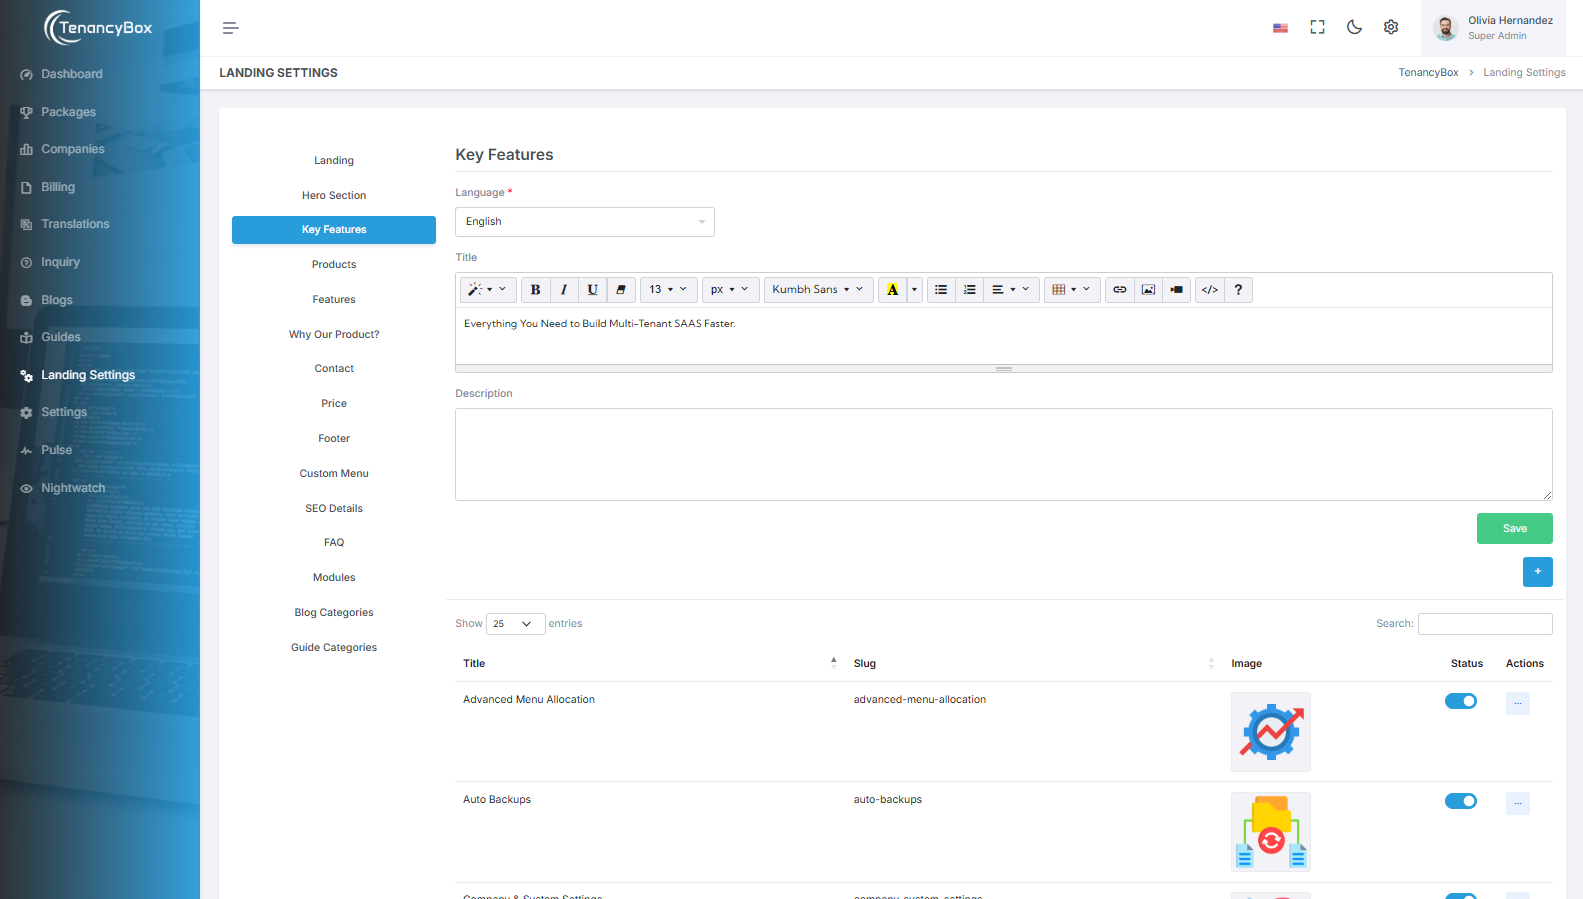1583x899 pixels.
Task: Open Guide Categories tab
Action: (x=334, y=648)
